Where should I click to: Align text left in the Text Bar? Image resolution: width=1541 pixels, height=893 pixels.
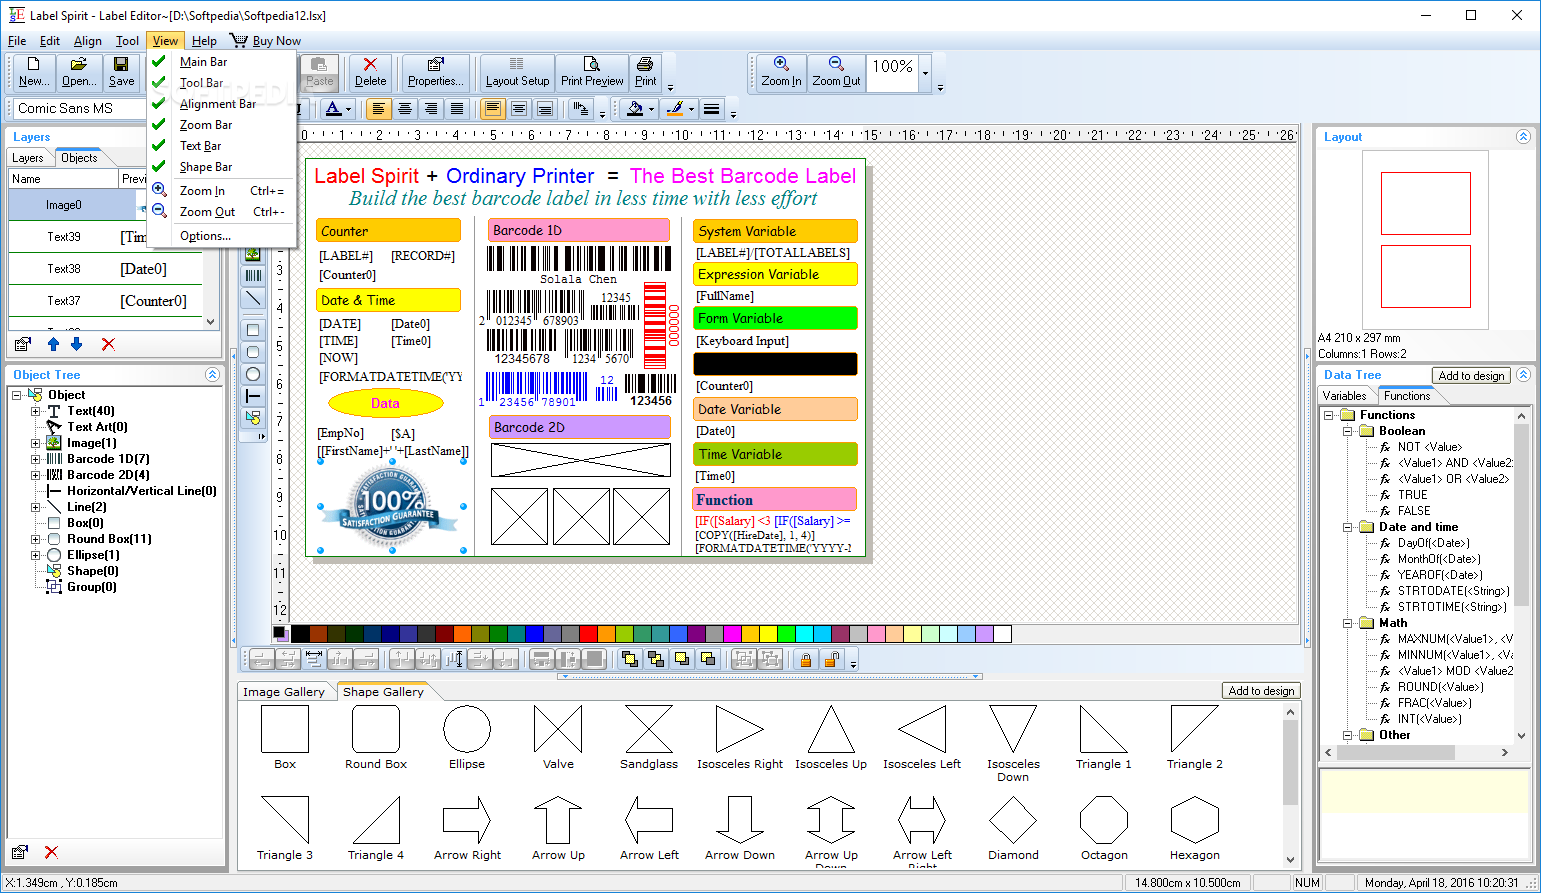click(379, 109)
